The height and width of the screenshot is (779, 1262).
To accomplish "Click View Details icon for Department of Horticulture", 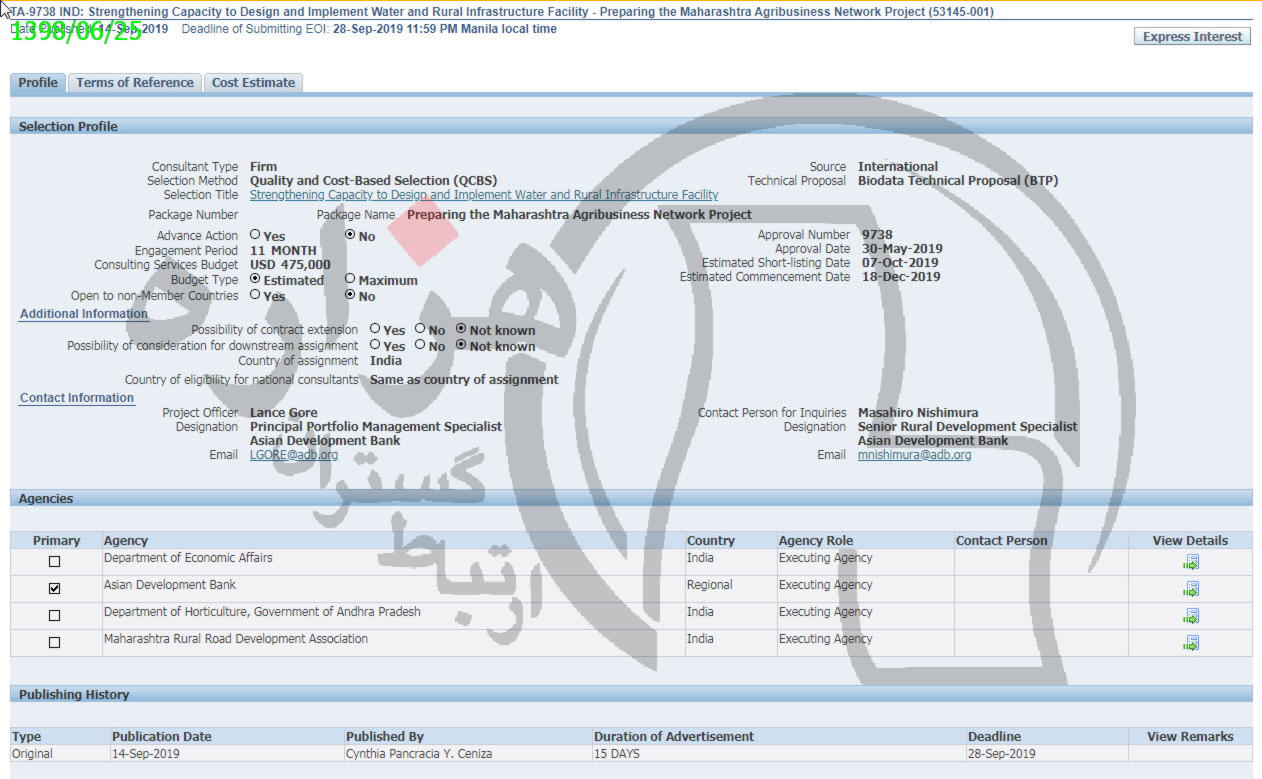I will point(1190,617).
